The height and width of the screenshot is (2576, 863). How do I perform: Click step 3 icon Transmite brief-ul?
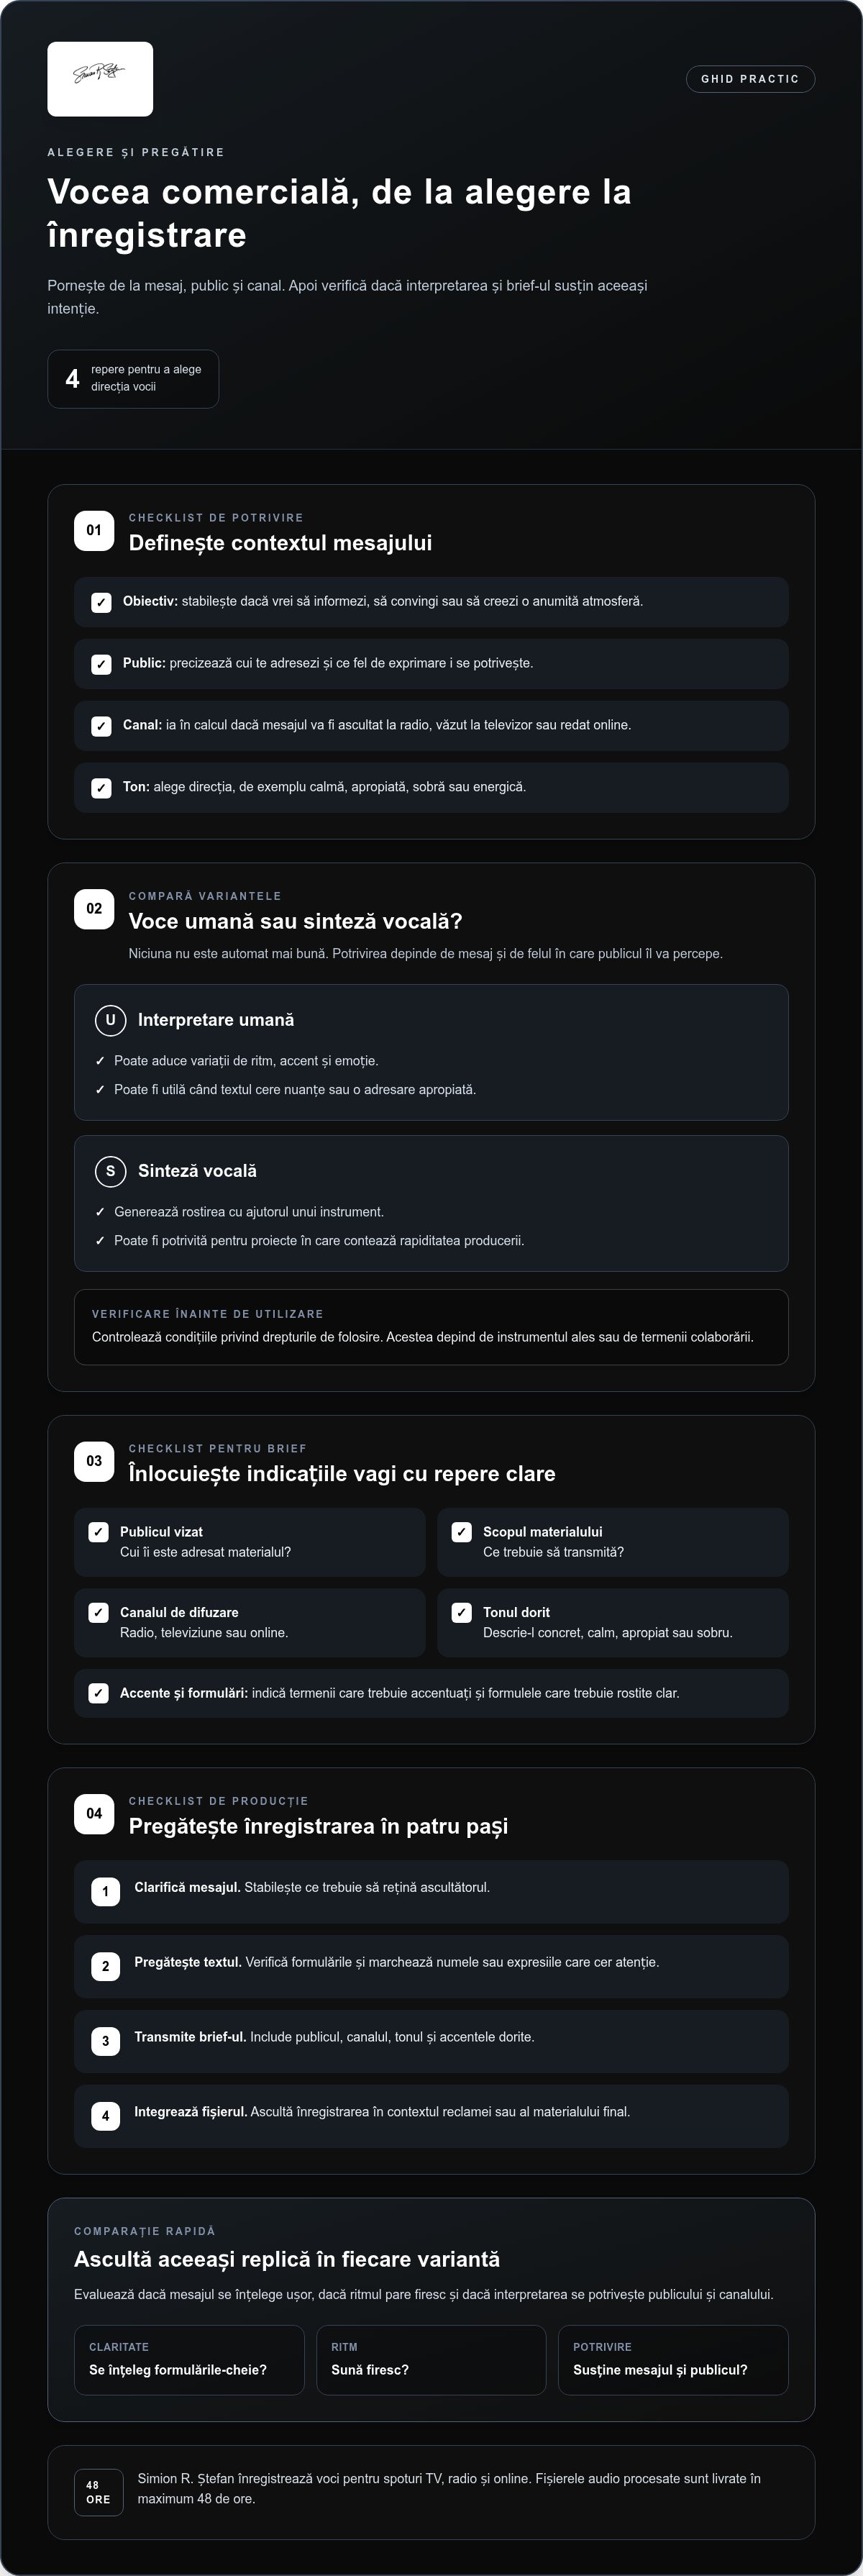[105, 2041]
